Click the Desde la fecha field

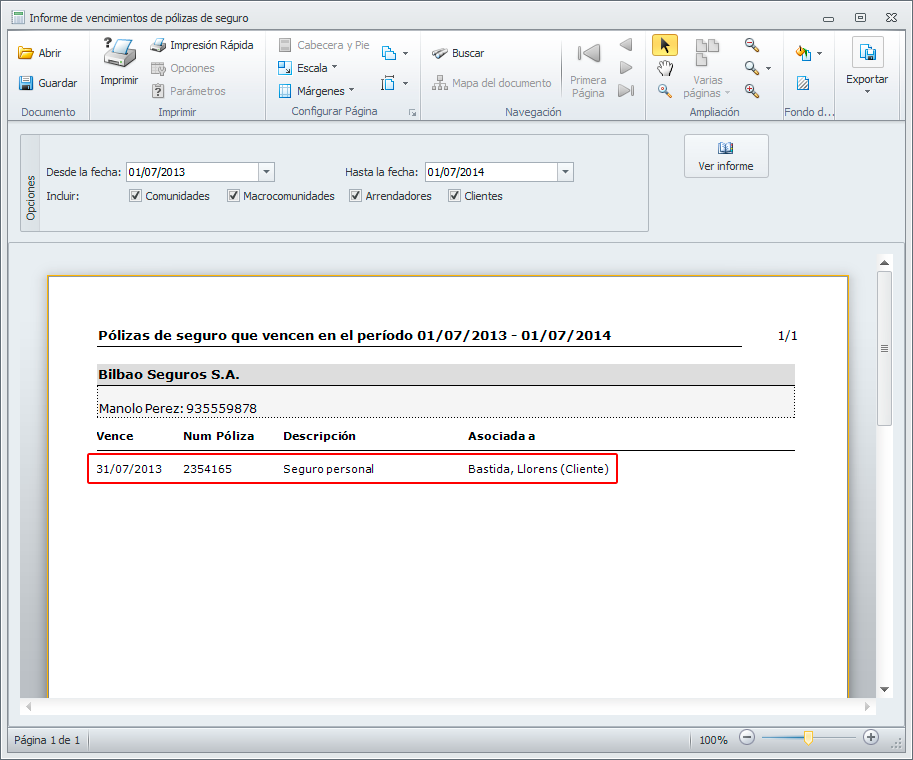pyautogui.click(x=192, y=172)
